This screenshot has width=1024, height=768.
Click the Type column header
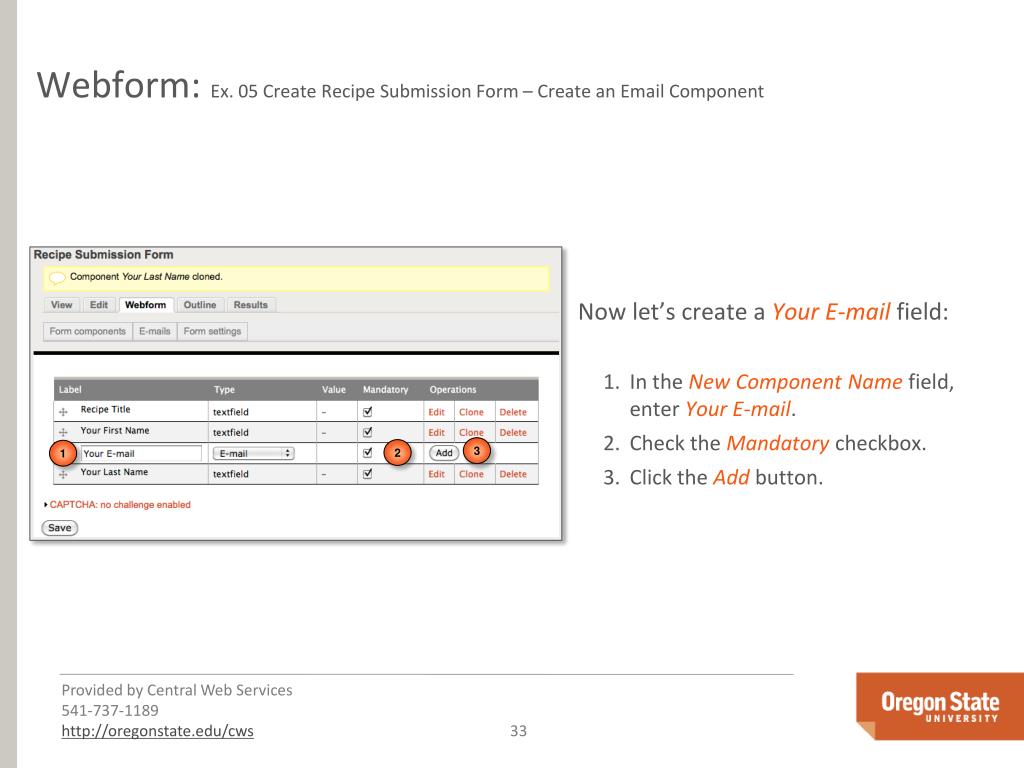(x=224, y=389)
